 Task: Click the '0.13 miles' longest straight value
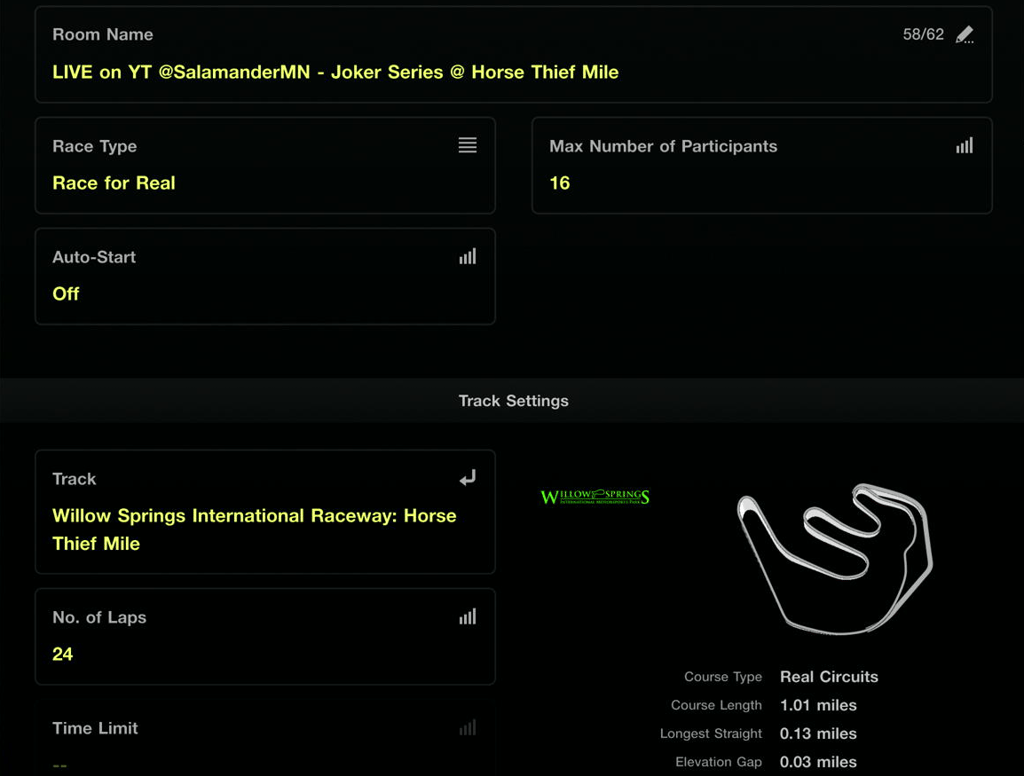click(818, 734)
